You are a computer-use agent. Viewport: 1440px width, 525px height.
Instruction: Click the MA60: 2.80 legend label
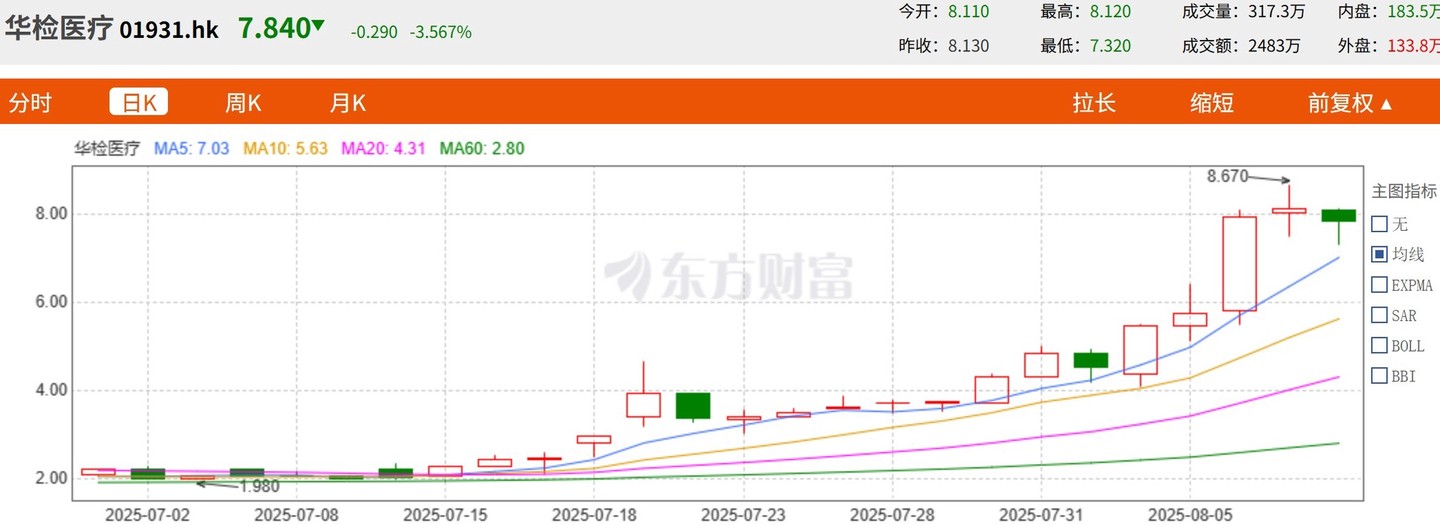pos(482,148)
